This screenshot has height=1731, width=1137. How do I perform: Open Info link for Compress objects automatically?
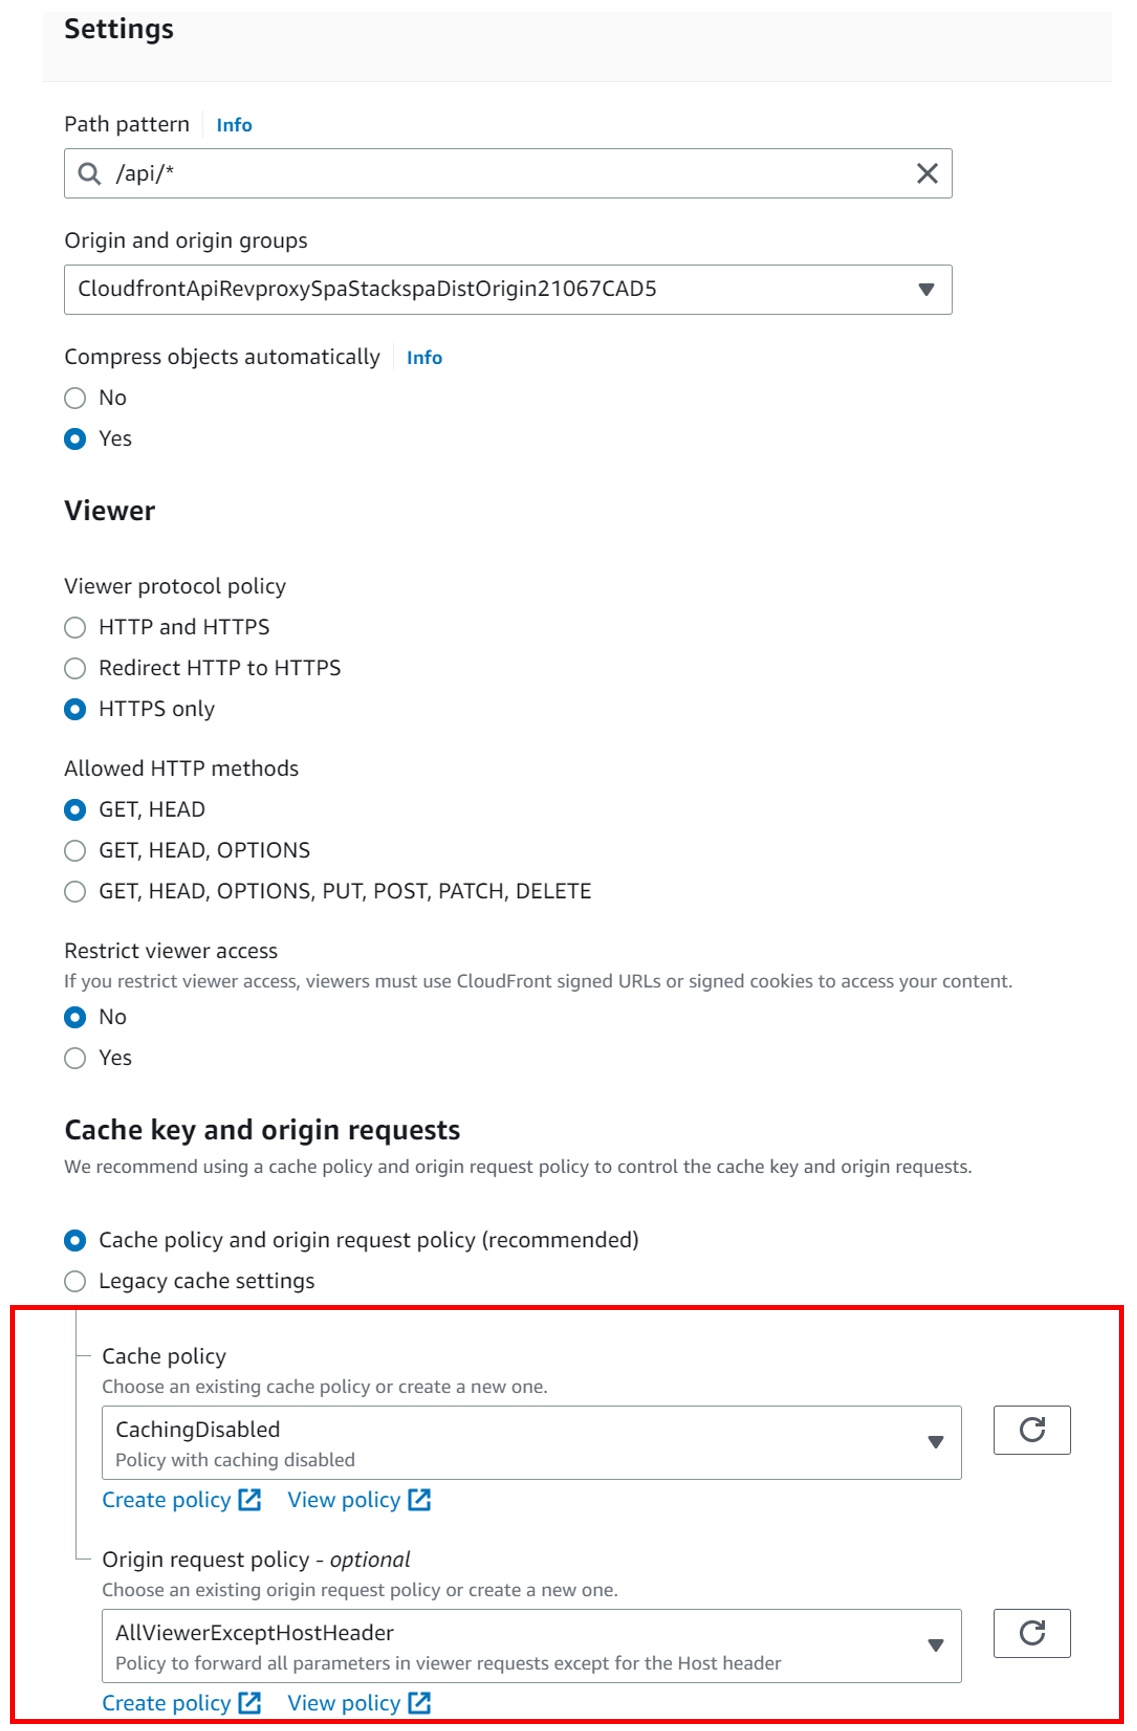click(x=424, y=358)
